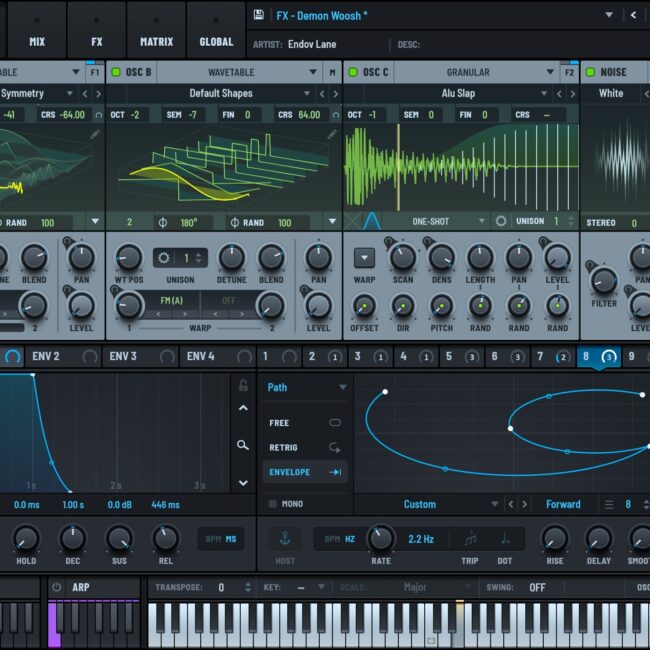
Task: Switch to the MATRIX tab
Action: [x=156, y=42]
